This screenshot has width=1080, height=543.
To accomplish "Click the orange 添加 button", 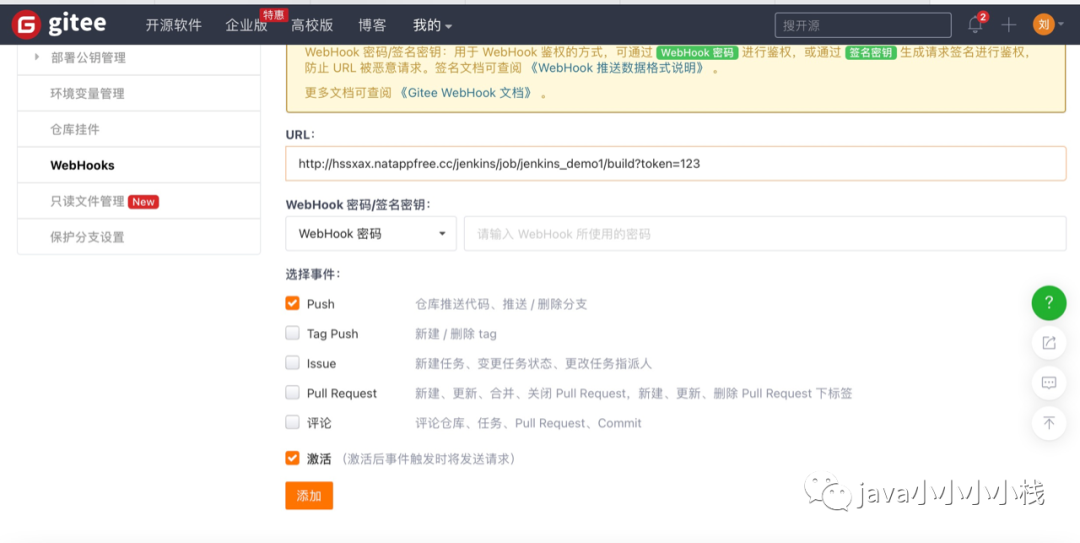I will point(309,495).
